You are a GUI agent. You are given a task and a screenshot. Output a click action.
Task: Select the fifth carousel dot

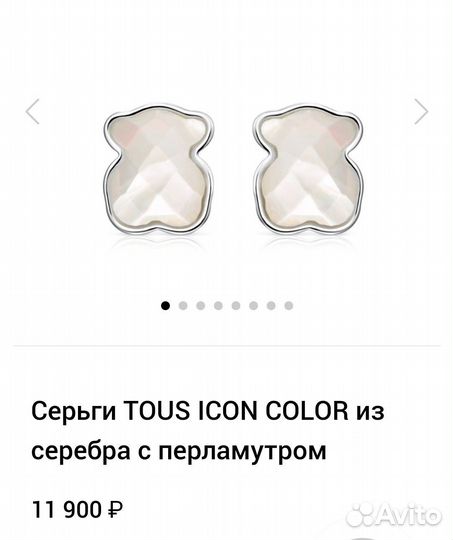coord(236,305)
